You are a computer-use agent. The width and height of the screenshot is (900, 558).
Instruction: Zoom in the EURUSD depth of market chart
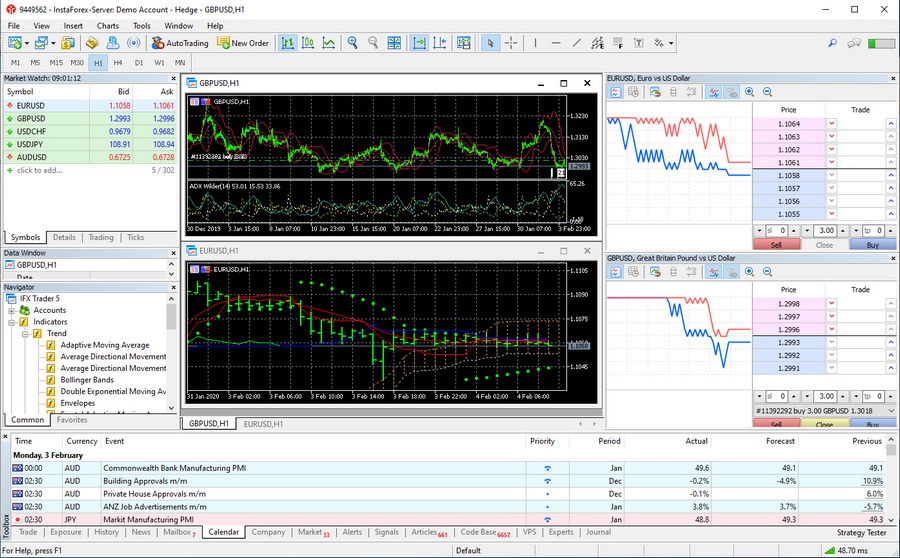click(x=749, y=92)
